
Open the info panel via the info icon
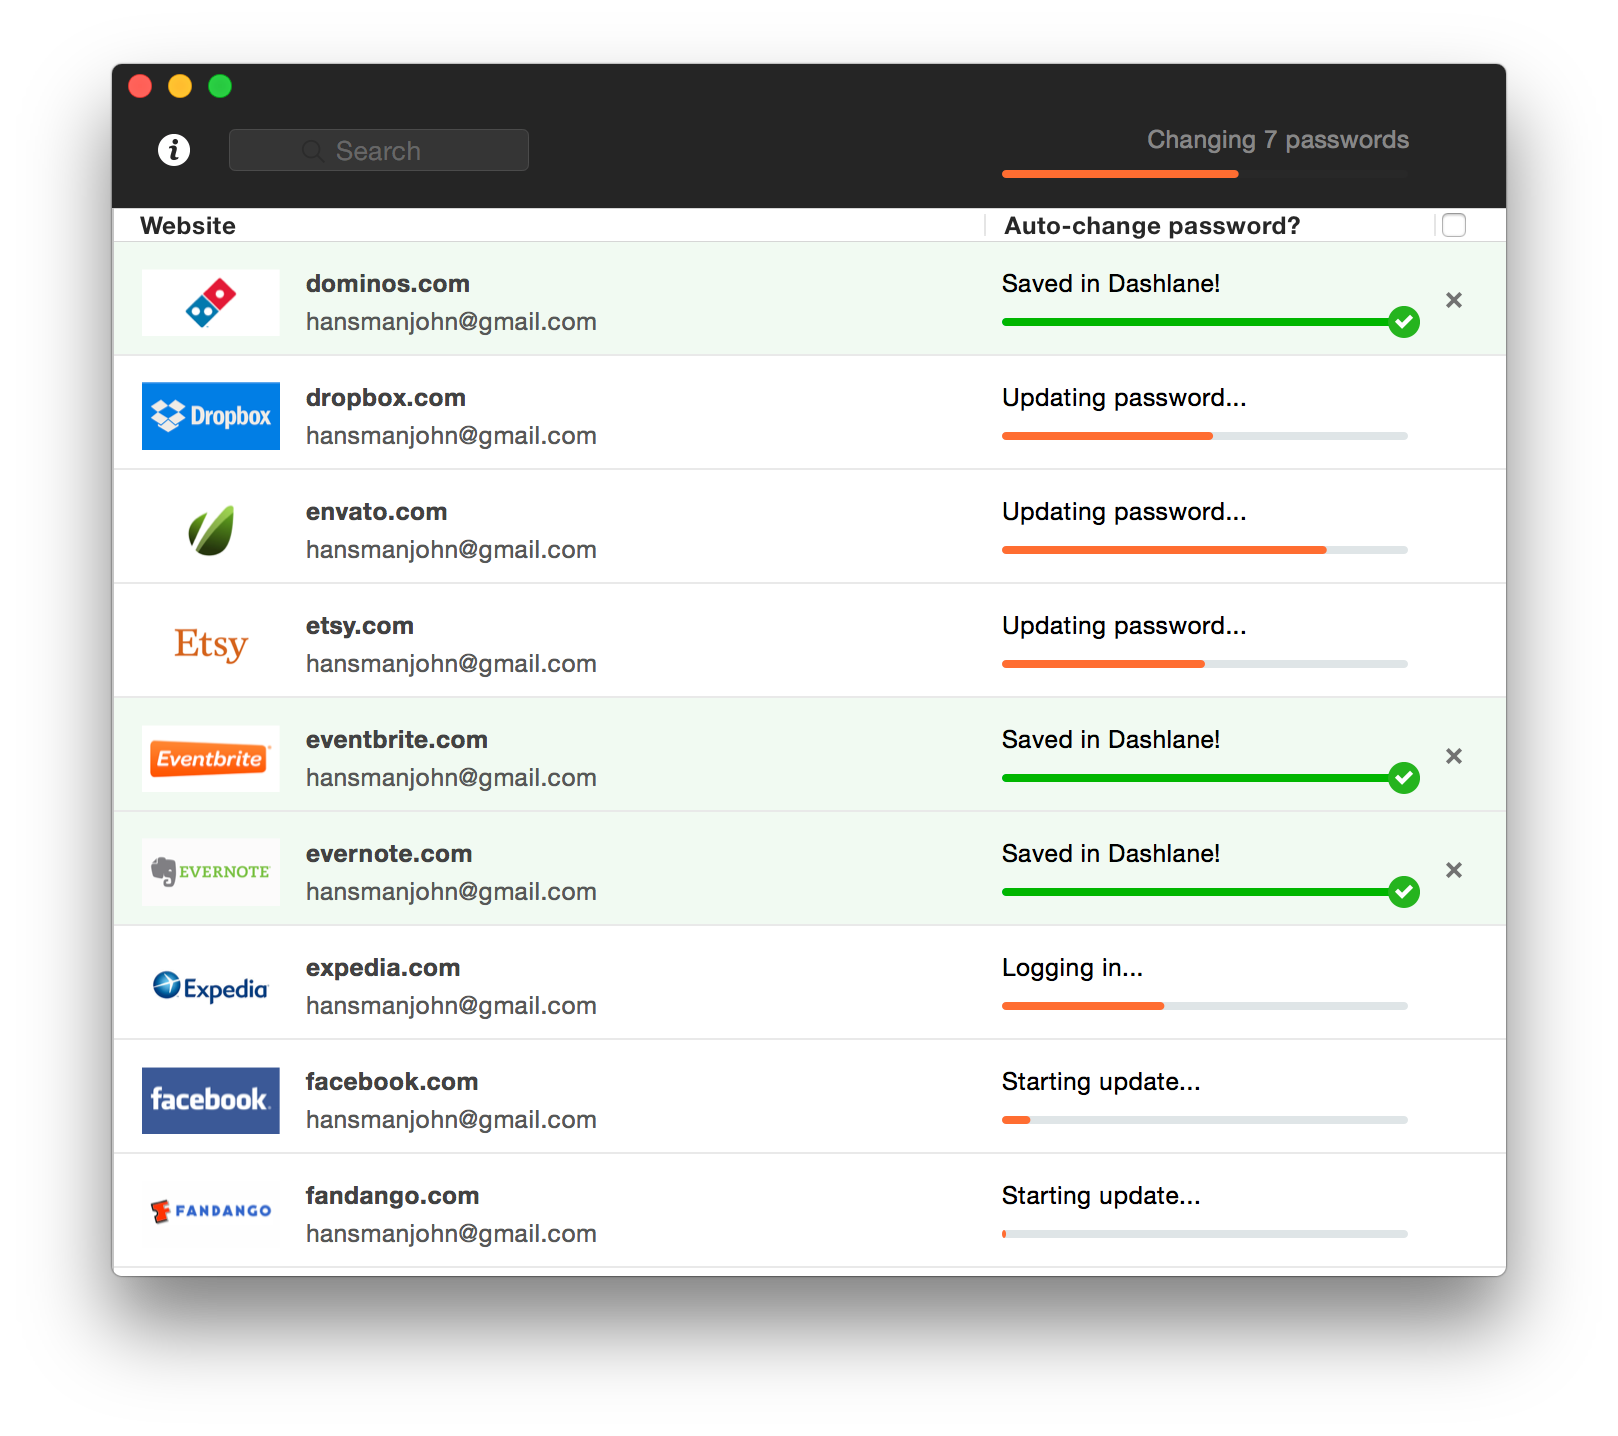(174, 149)
